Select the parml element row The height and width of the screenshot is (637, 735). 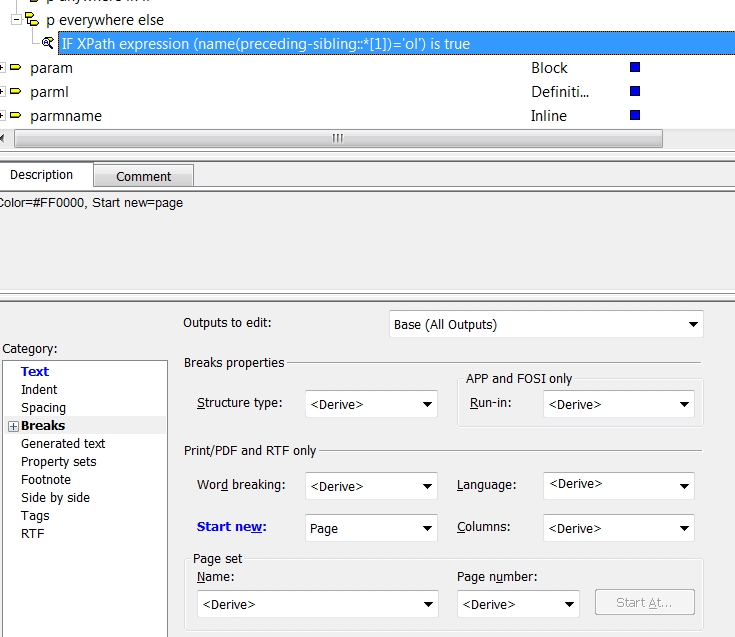click(x=49, y=92)
